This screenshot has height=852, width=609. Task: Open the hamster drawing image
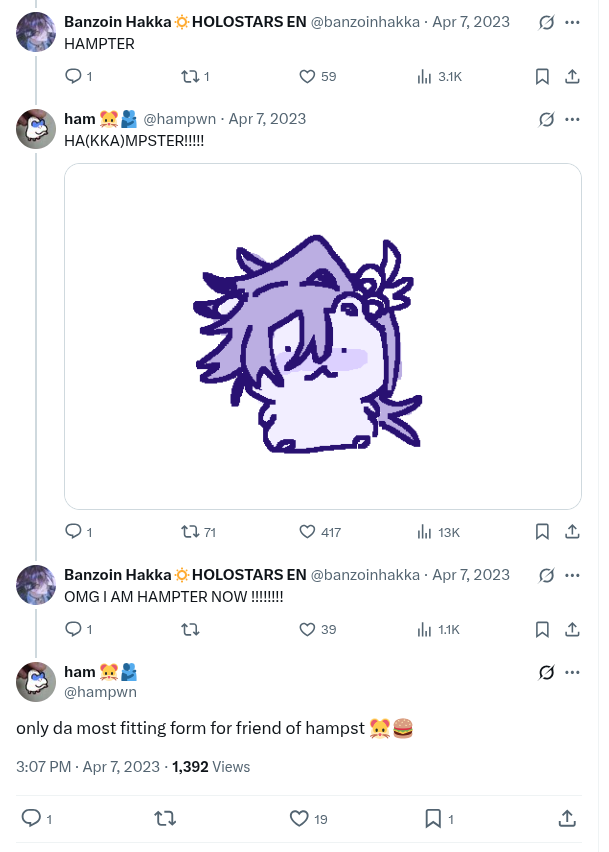tap(322, 336)
